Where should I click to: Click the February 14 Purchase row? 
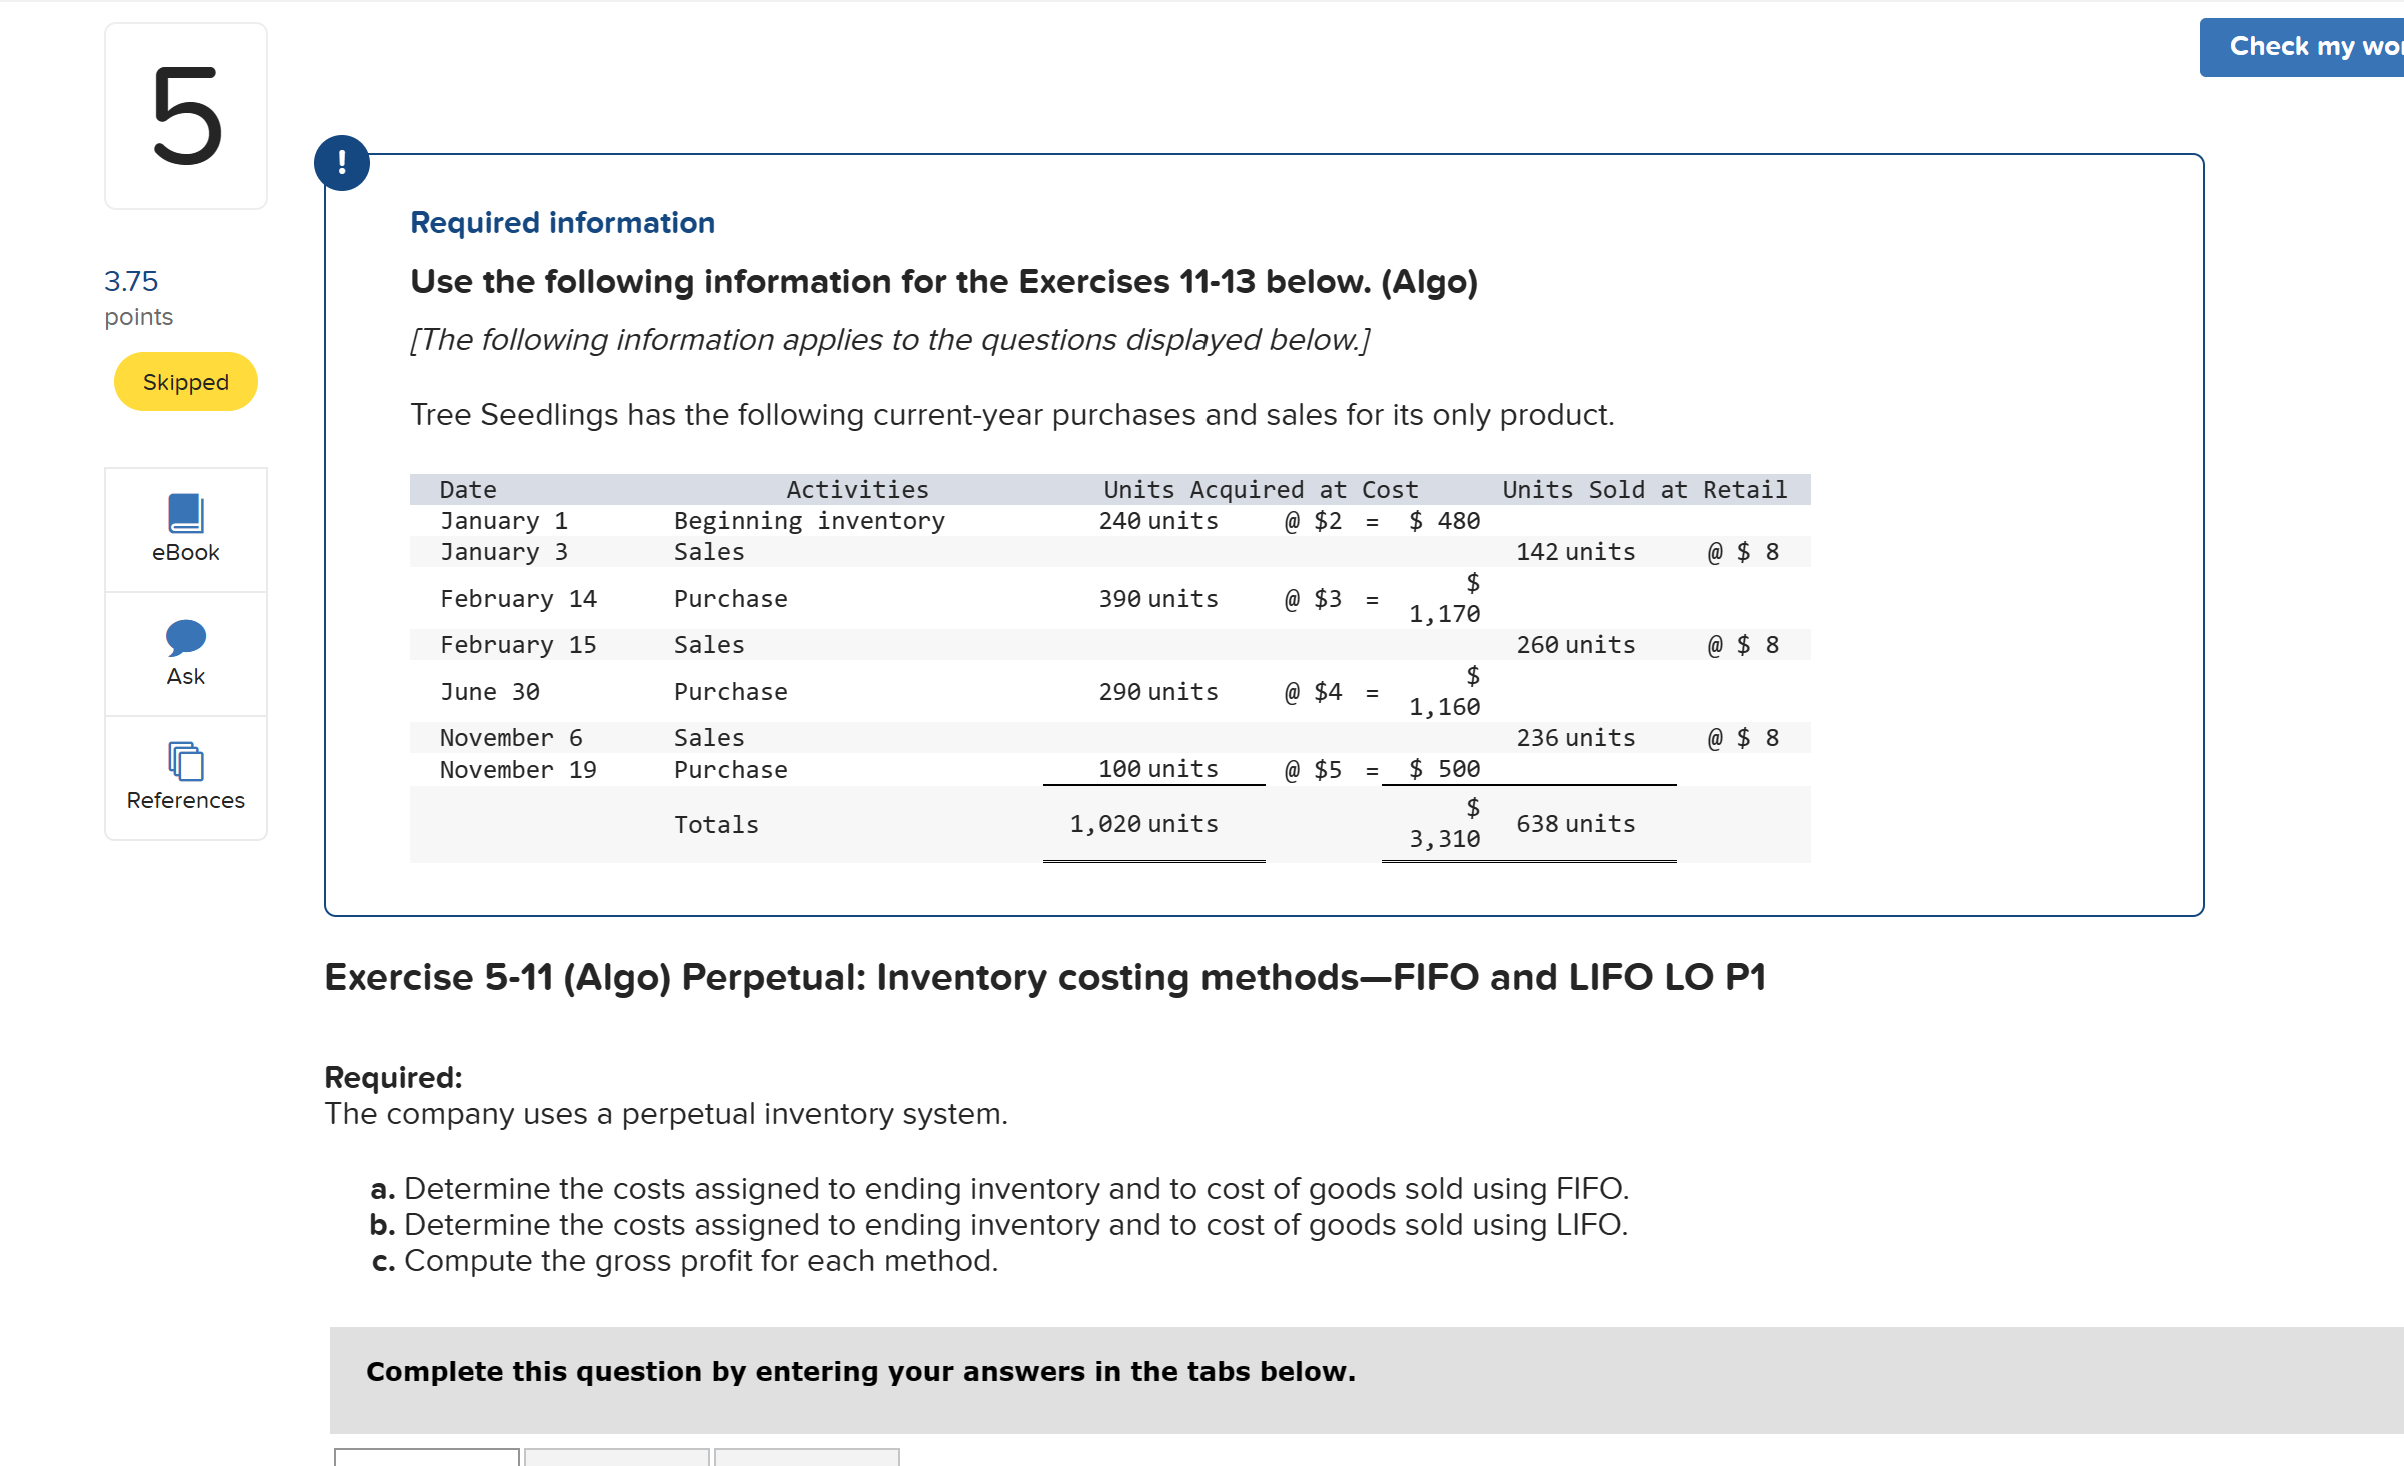click(x=730, y=599)
